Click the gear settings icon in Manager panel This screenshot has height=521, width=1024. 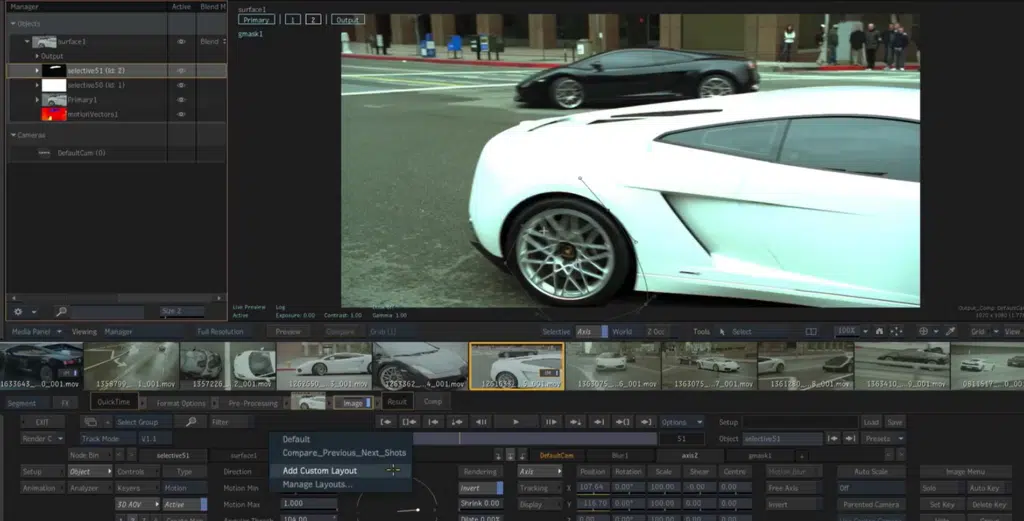18,312
